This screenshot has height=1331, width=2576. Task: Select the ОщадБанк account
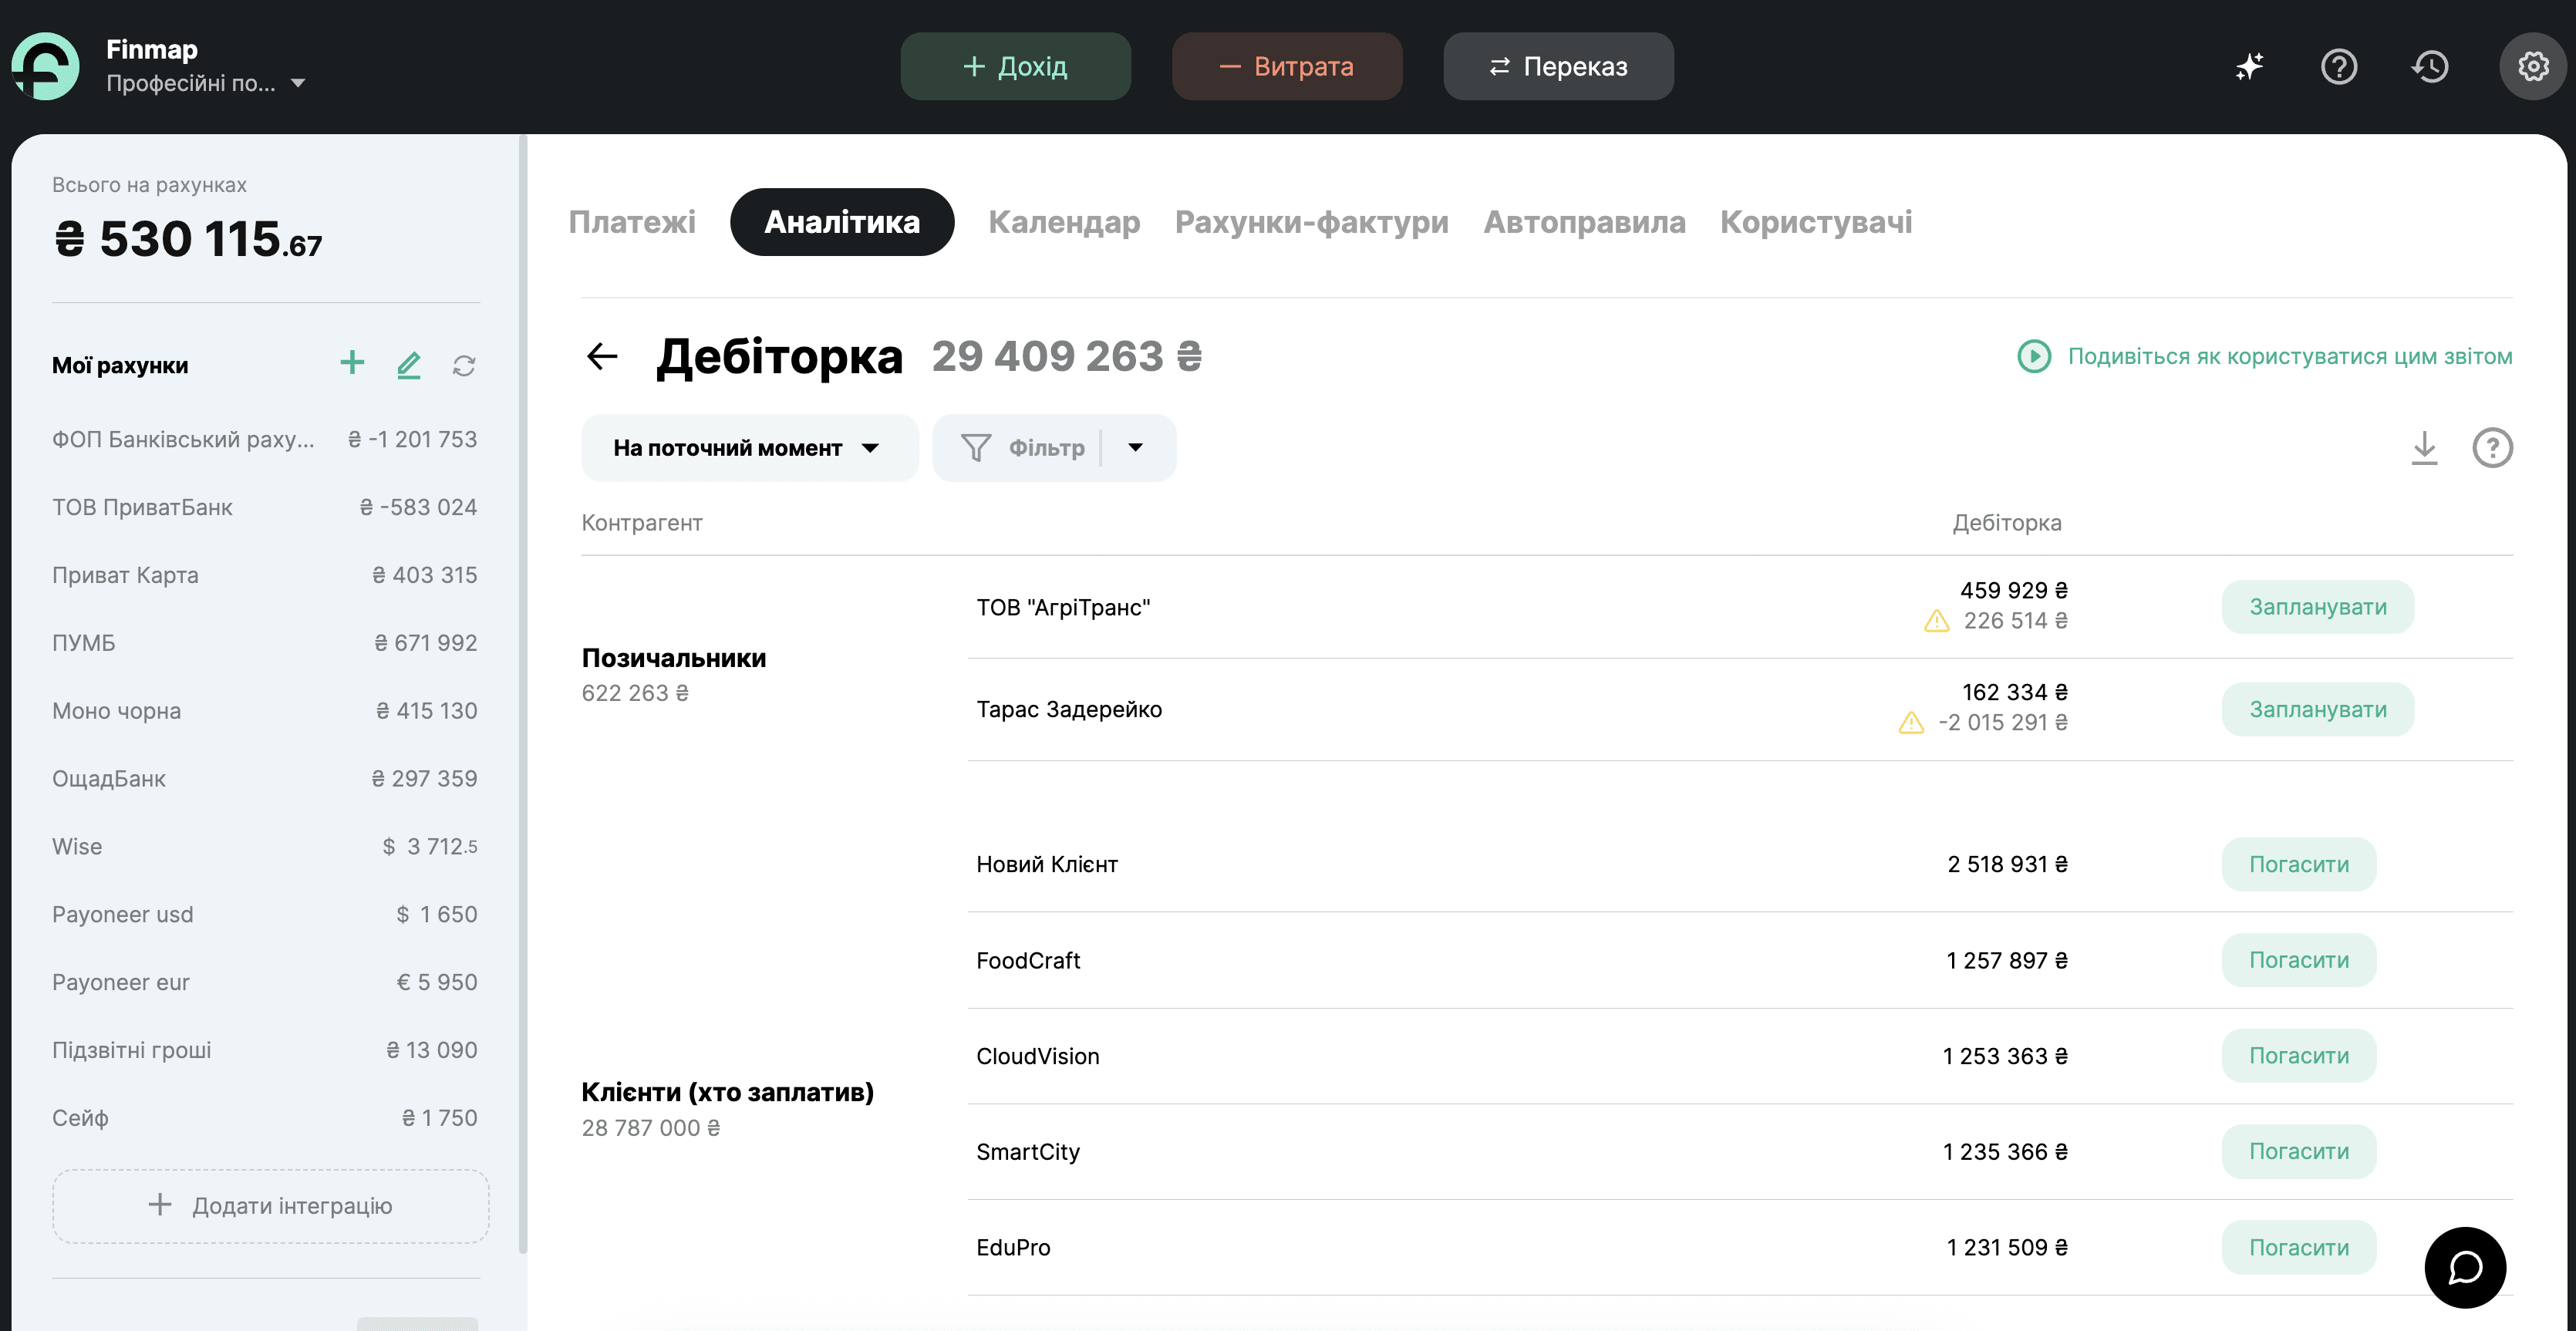[x=265, y=779]
